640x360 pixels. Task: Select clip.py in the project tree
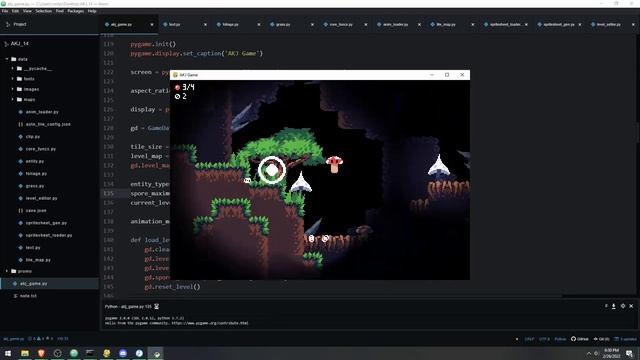33,136
